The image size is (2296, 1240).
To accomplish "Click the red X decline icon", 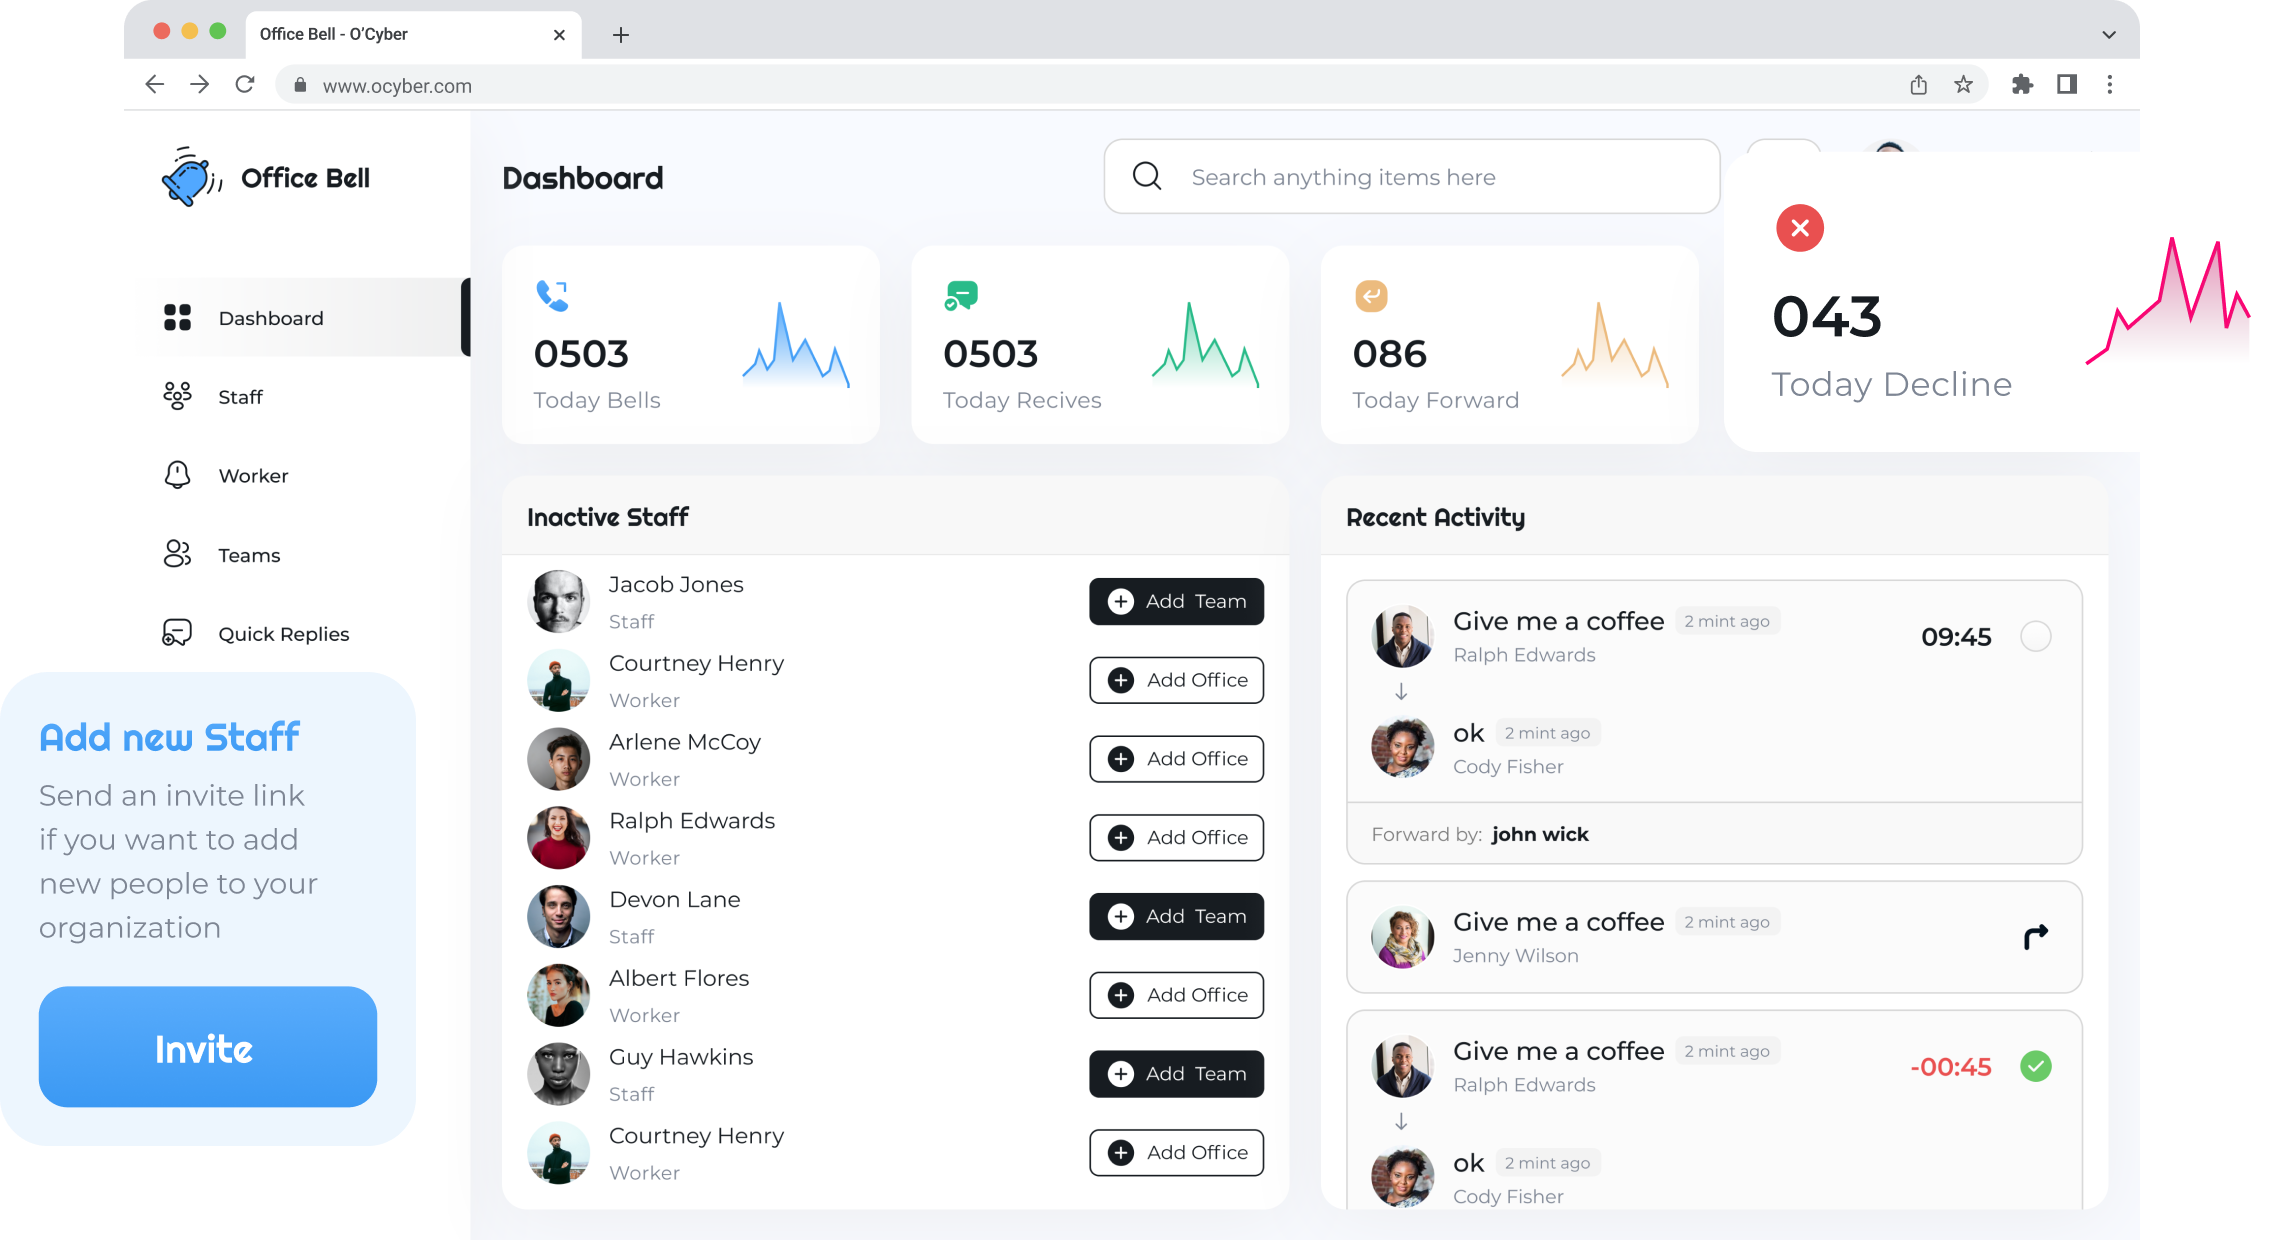I will pos(1799,228).
